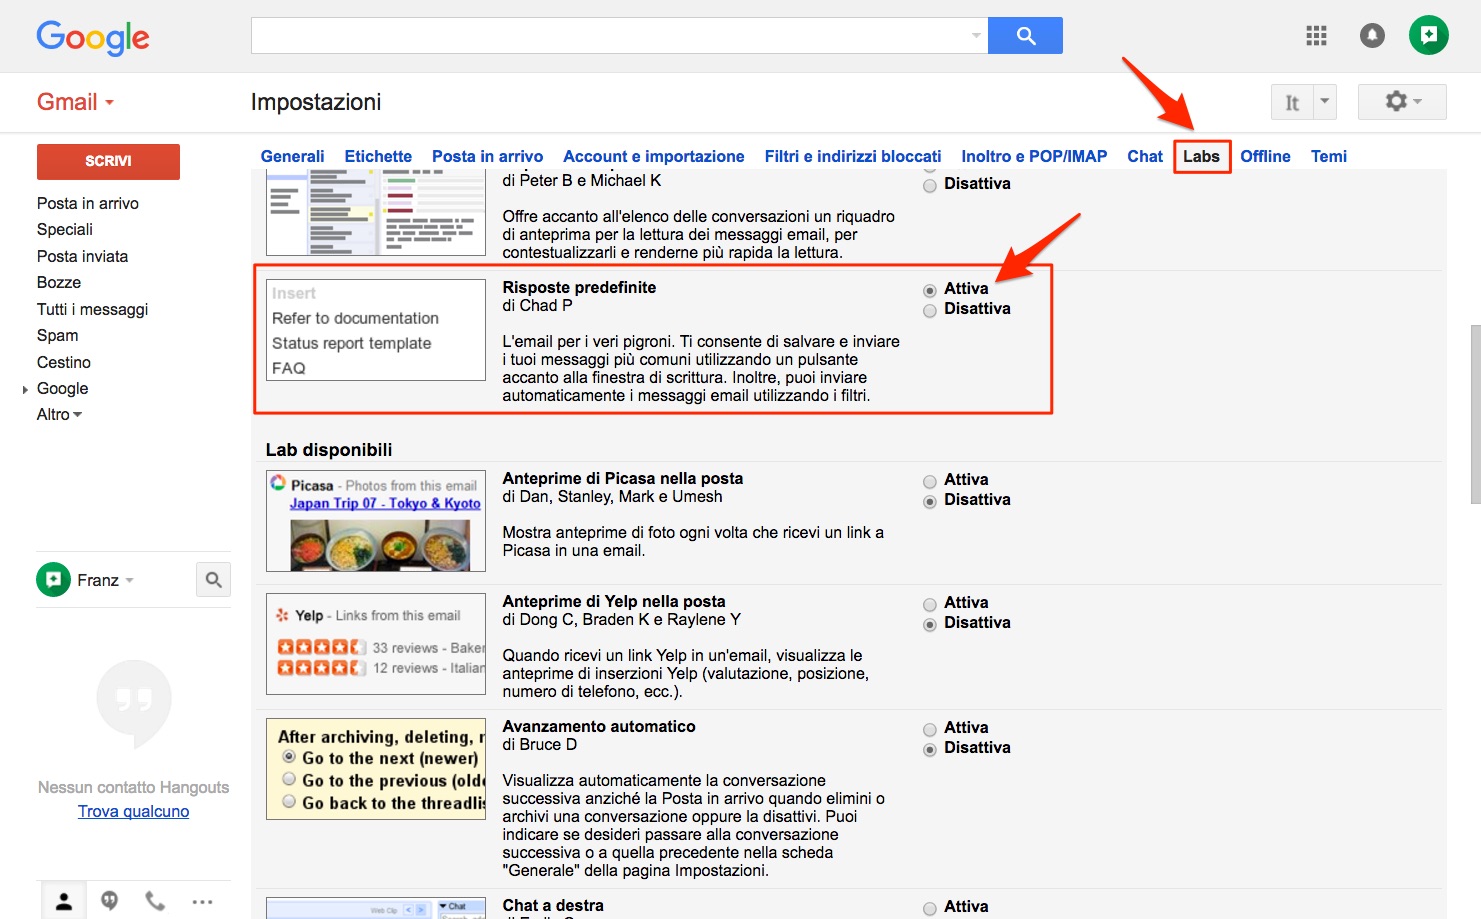Image resolution: width=1481 pixels, height=919 pixels.
Task: Expand the Gmail dropdown menu
Action: tap(76, 102)
